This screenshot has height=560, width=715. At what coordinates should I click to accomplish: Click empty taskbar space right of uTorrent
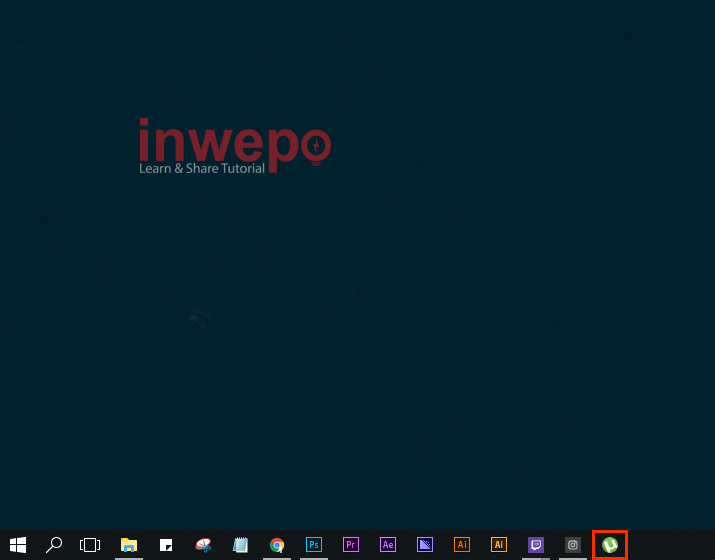coord(670,545)
